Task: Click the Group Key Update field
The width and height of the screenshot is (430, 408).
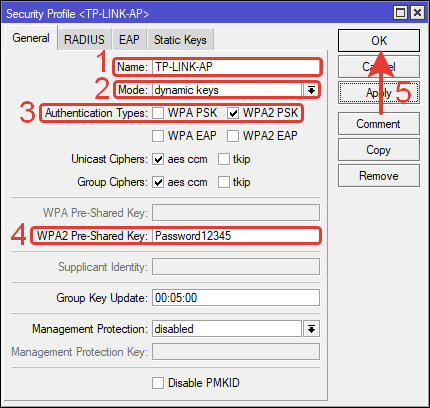Action: (236, 298)
